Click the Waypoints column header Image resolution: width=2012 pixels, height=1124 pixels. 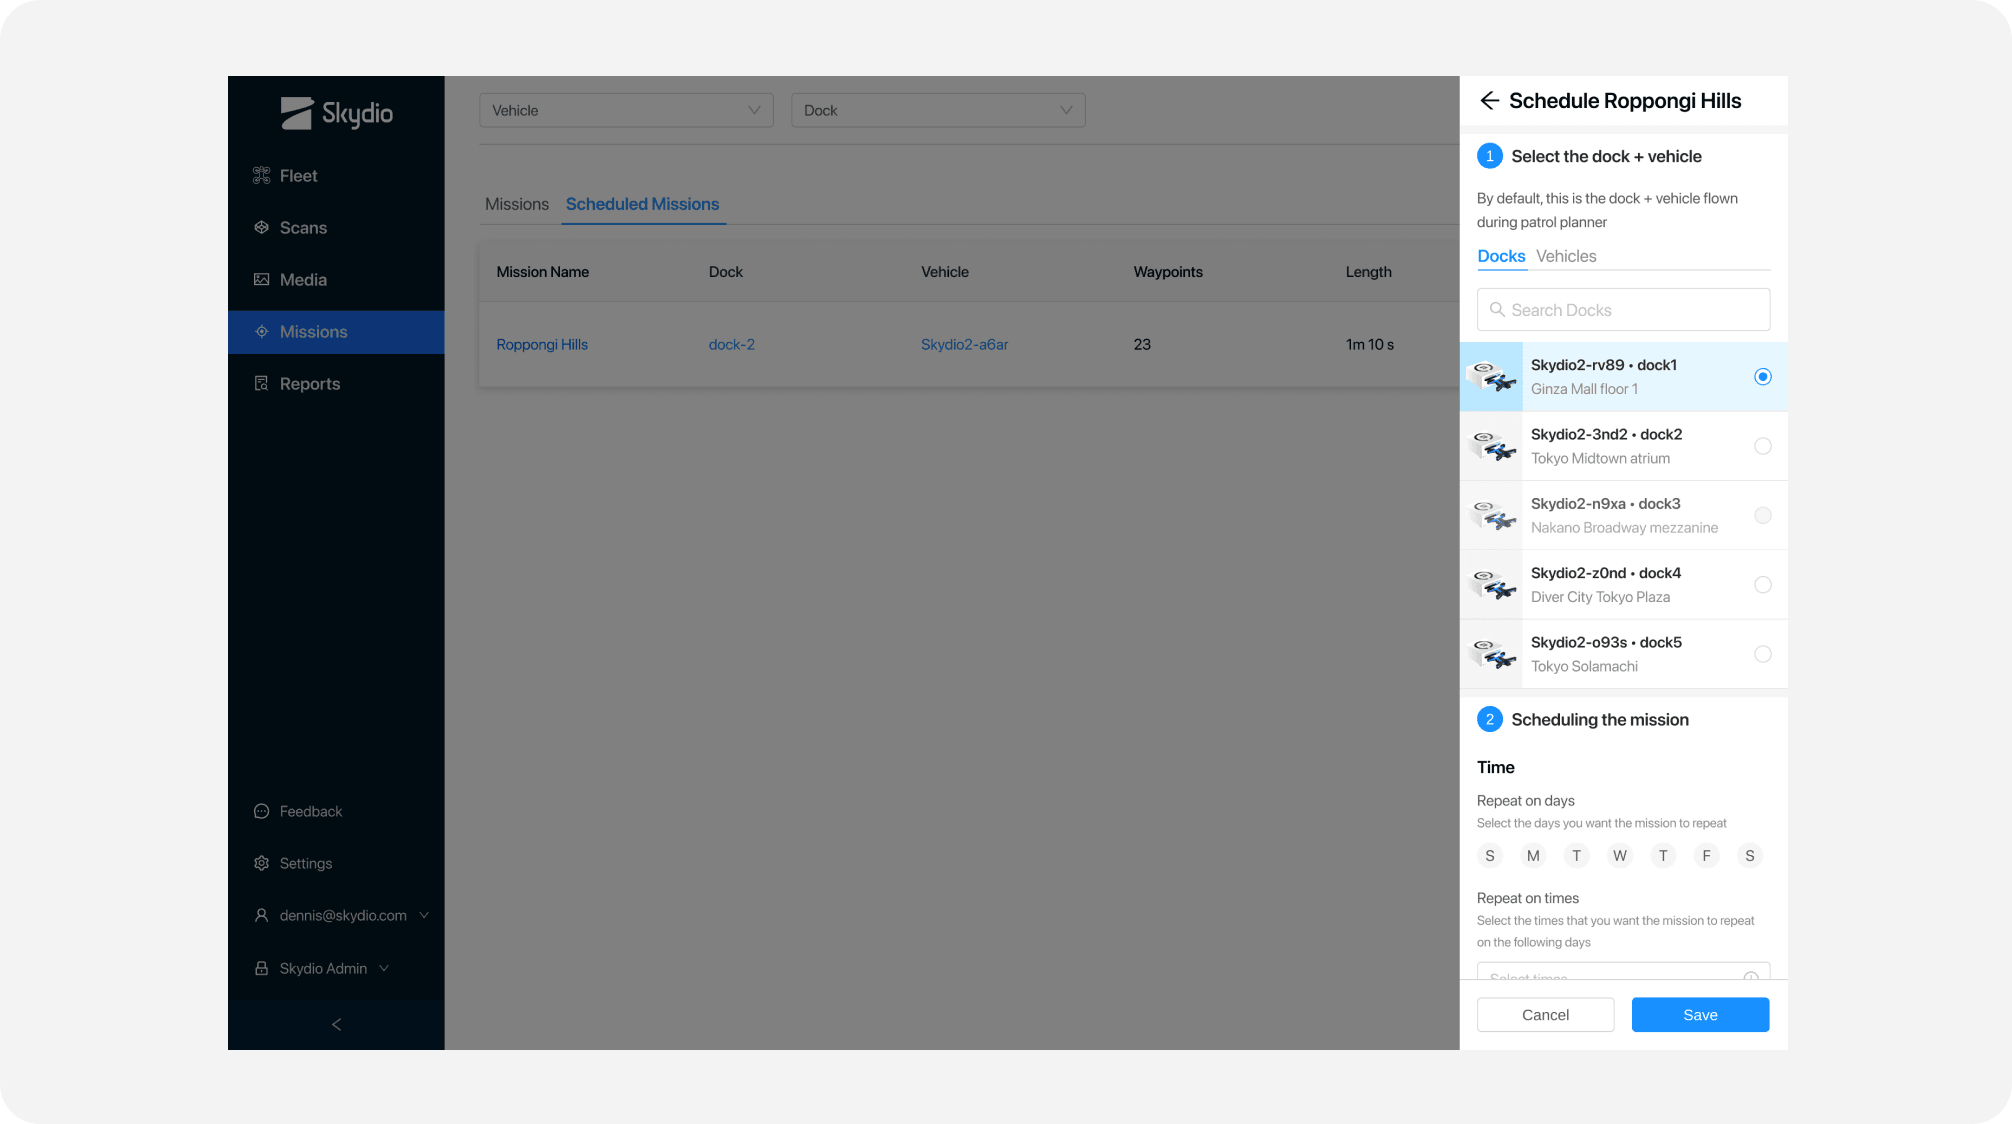click(x=1168, y=272)
